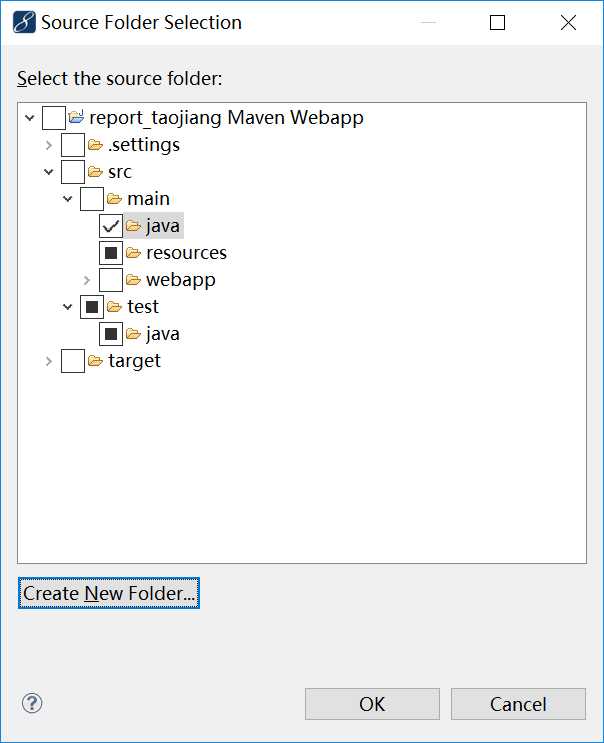604x743 pixels.
Task: Toggle the resources folder checkbox
Action: [110, 253]
